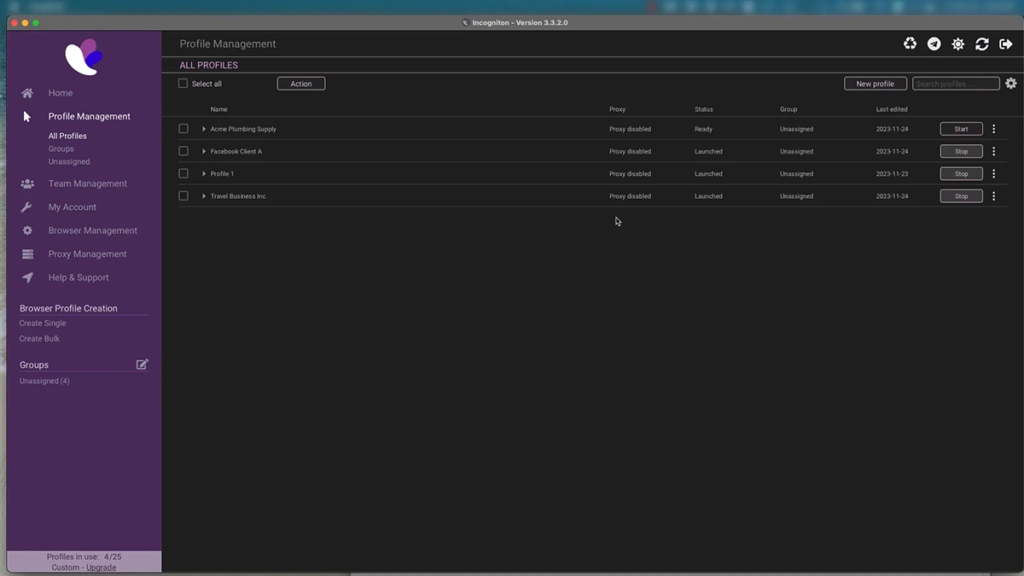Expand the Acme Plumbing Supply row details
This screenshot has height=576, width=1024.
(204, 129)
